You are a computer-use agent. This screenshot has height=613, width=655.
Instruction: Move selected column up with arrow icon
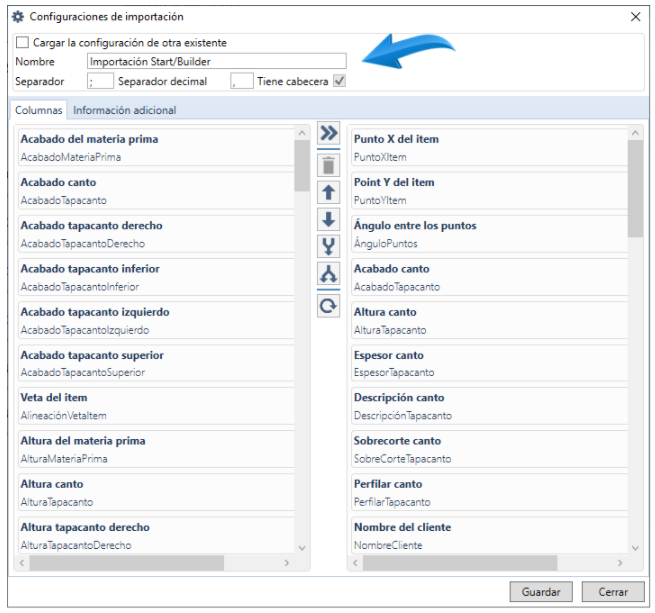point(328,193)
